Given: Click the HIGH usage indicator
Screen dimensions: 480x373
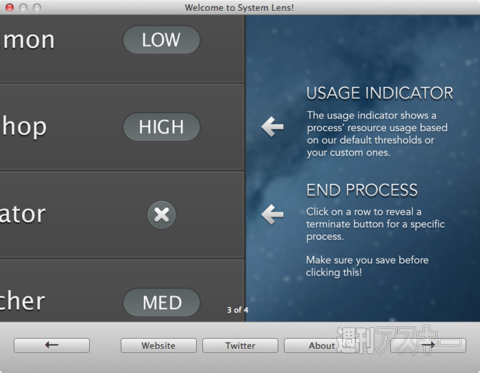Looking at the screenshot, I should [x=162, y=127].
